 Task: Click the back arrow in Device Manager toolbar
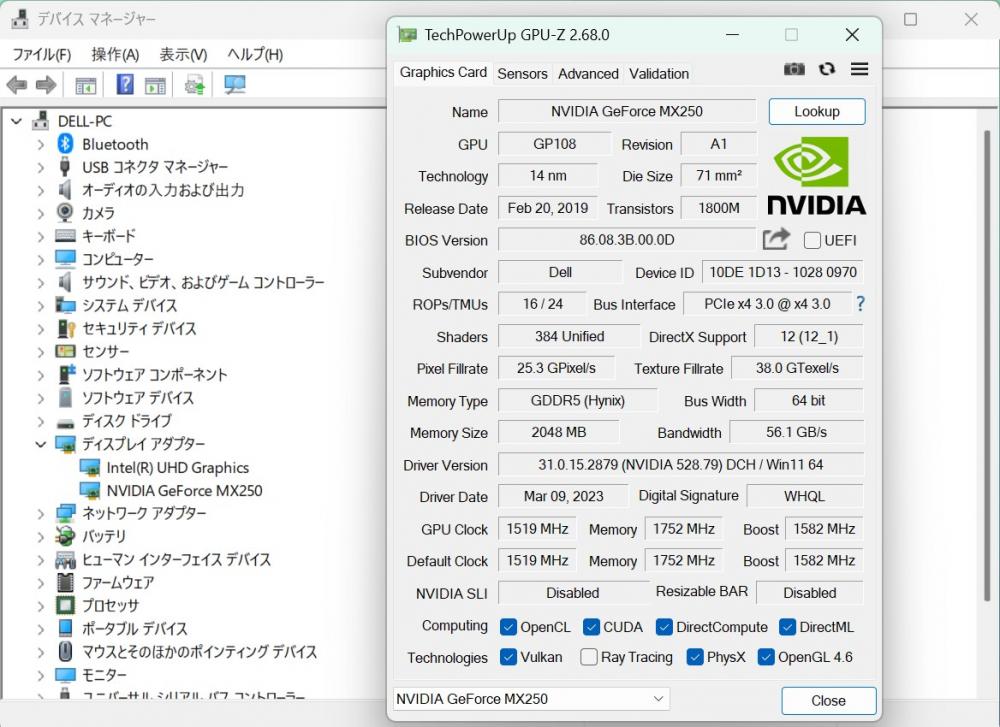tap(17, 84)
